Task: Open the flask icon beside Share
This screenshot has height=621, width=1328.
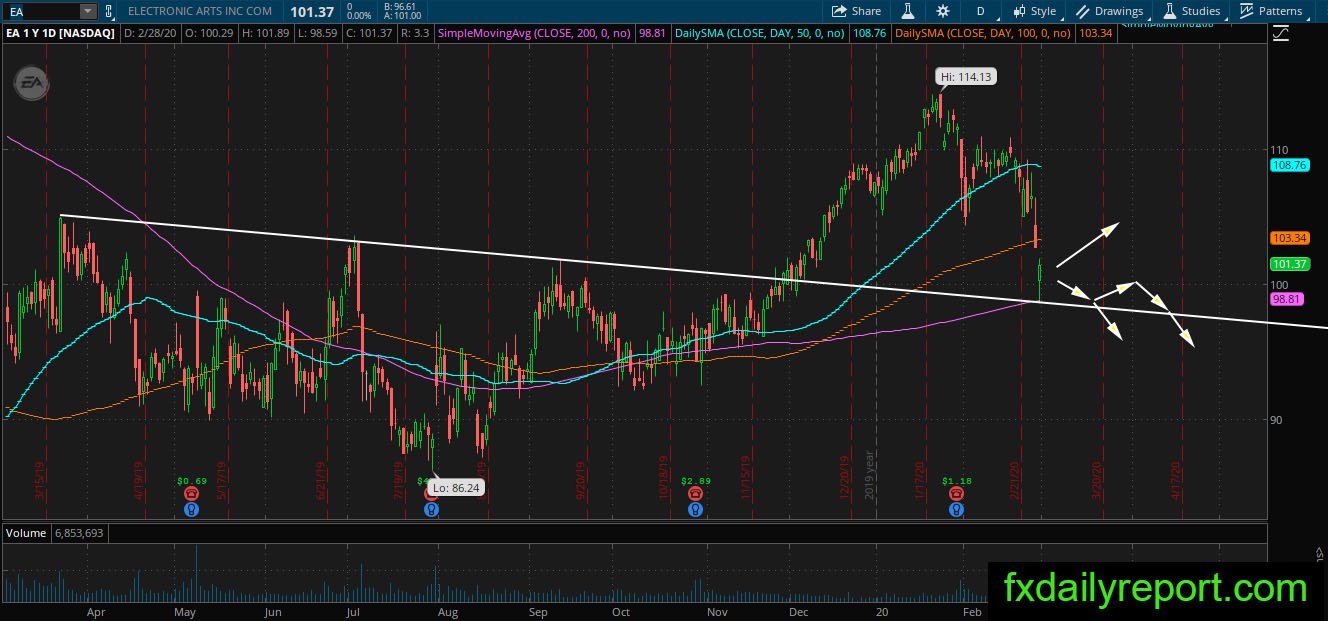Action: (908, 11)
